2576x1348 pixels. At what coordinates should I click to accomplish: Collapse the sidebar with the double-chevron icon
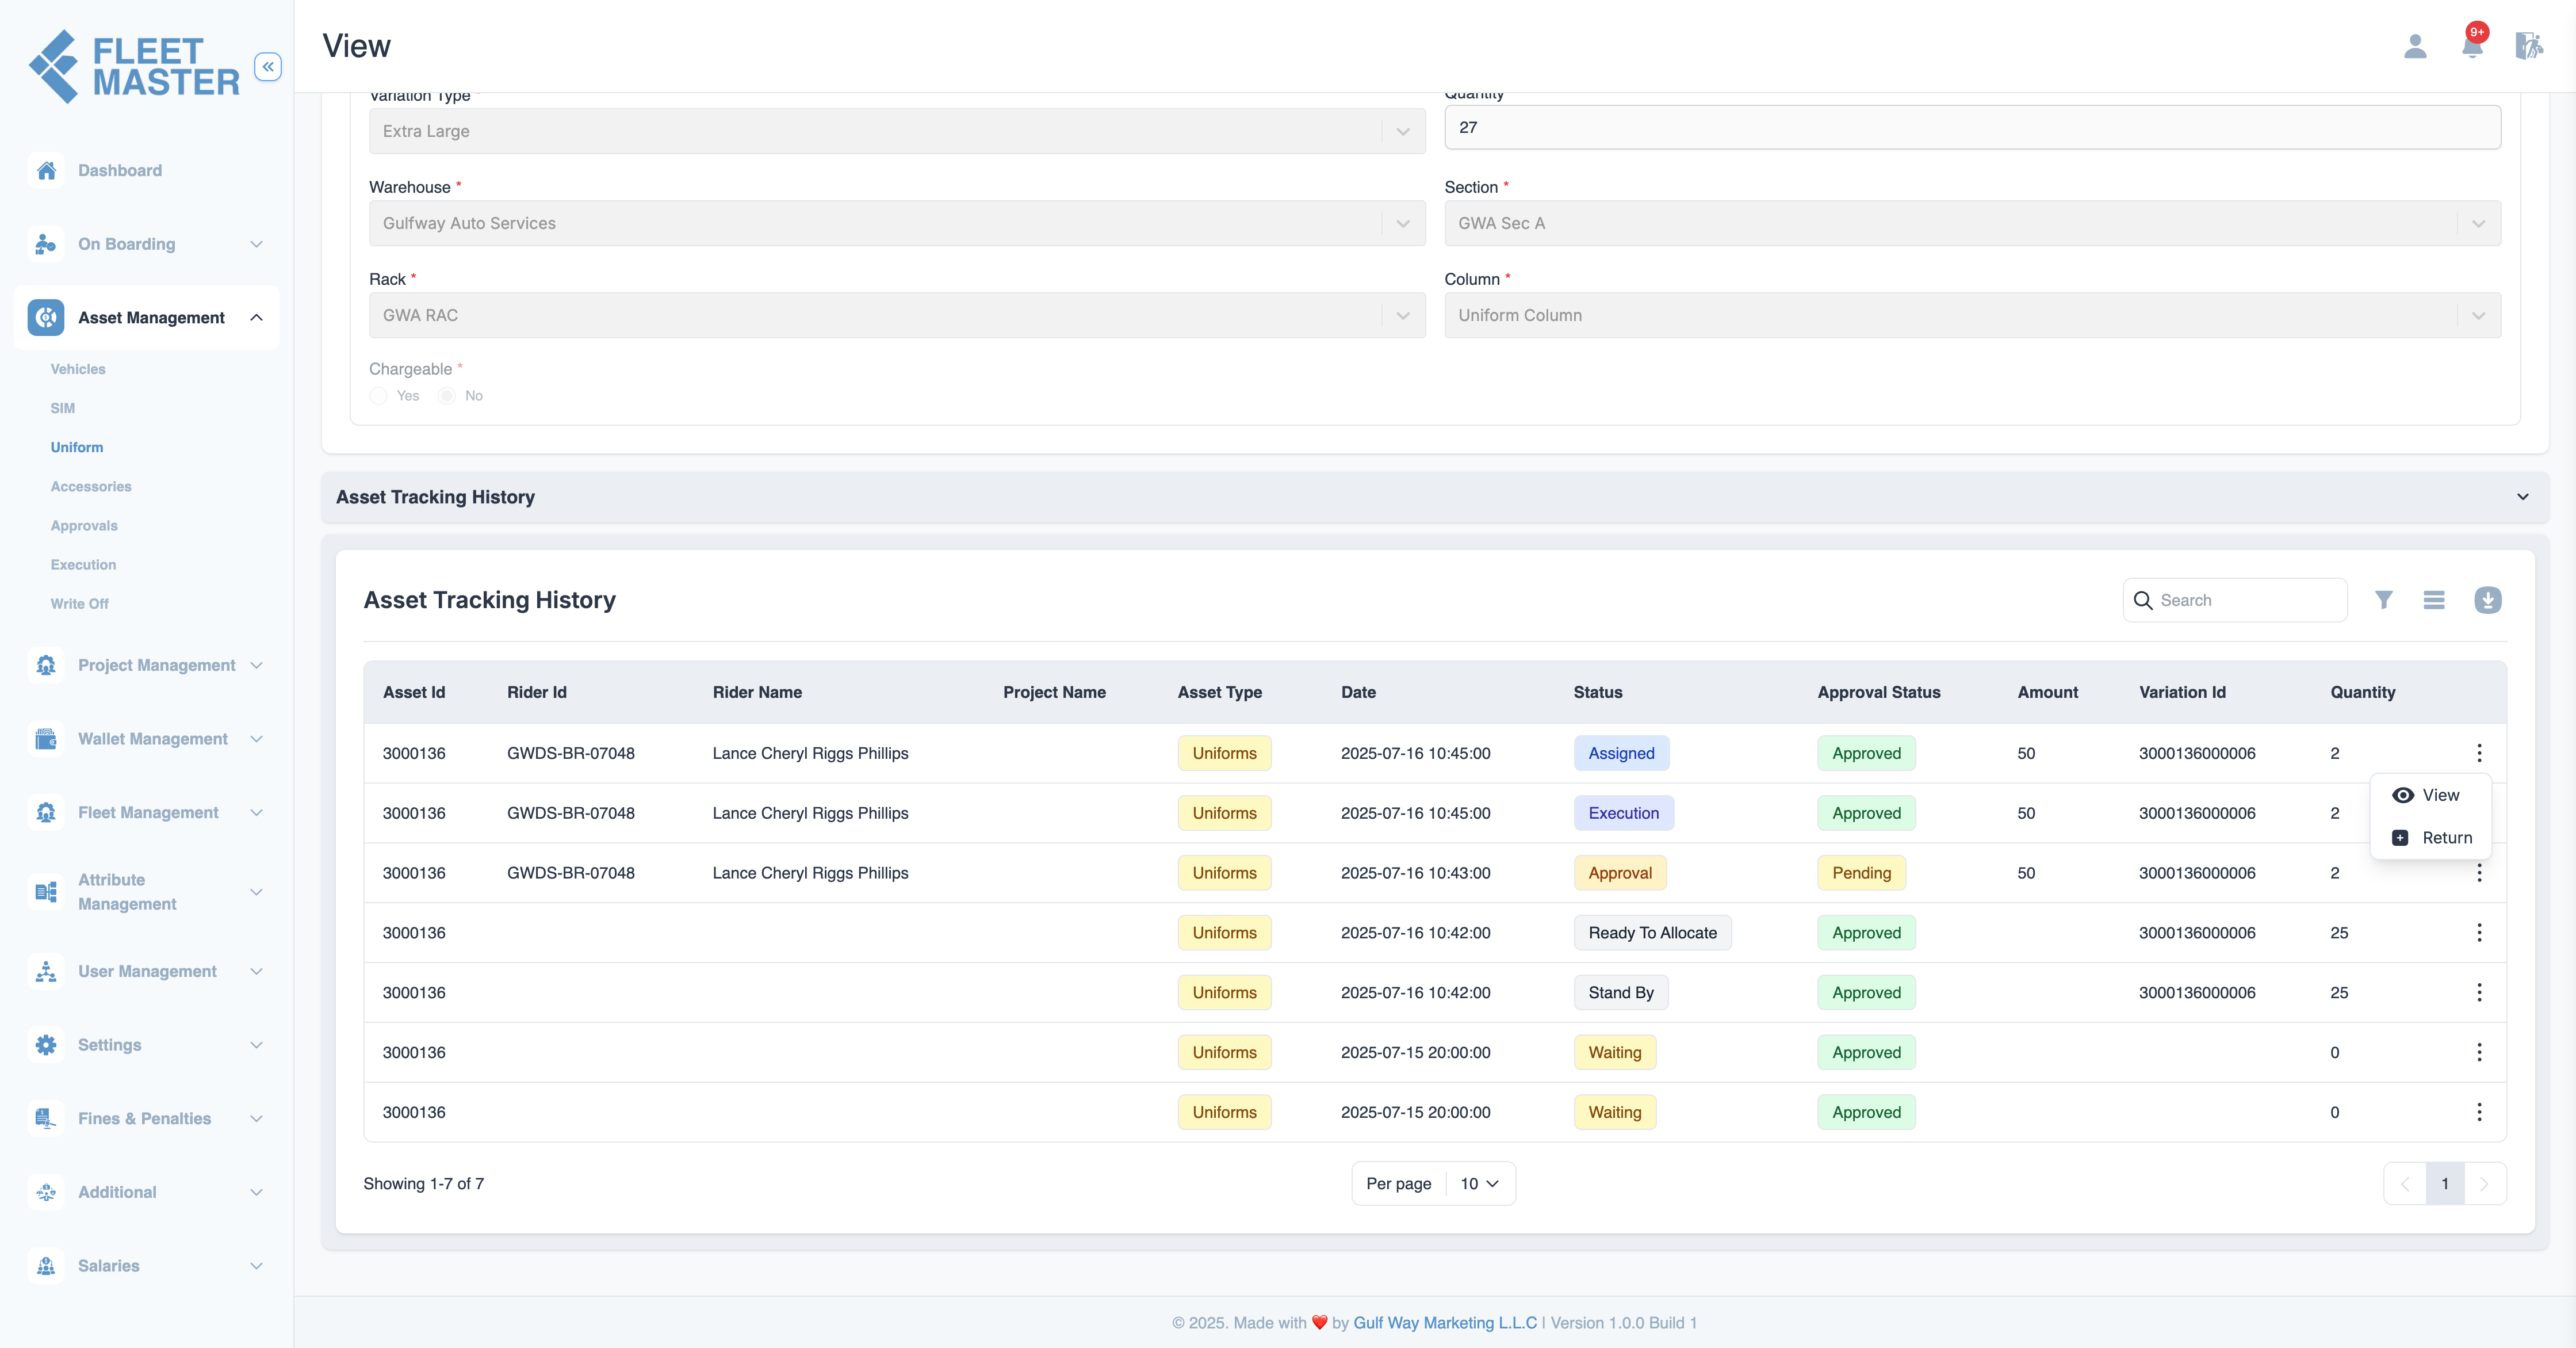267,67
